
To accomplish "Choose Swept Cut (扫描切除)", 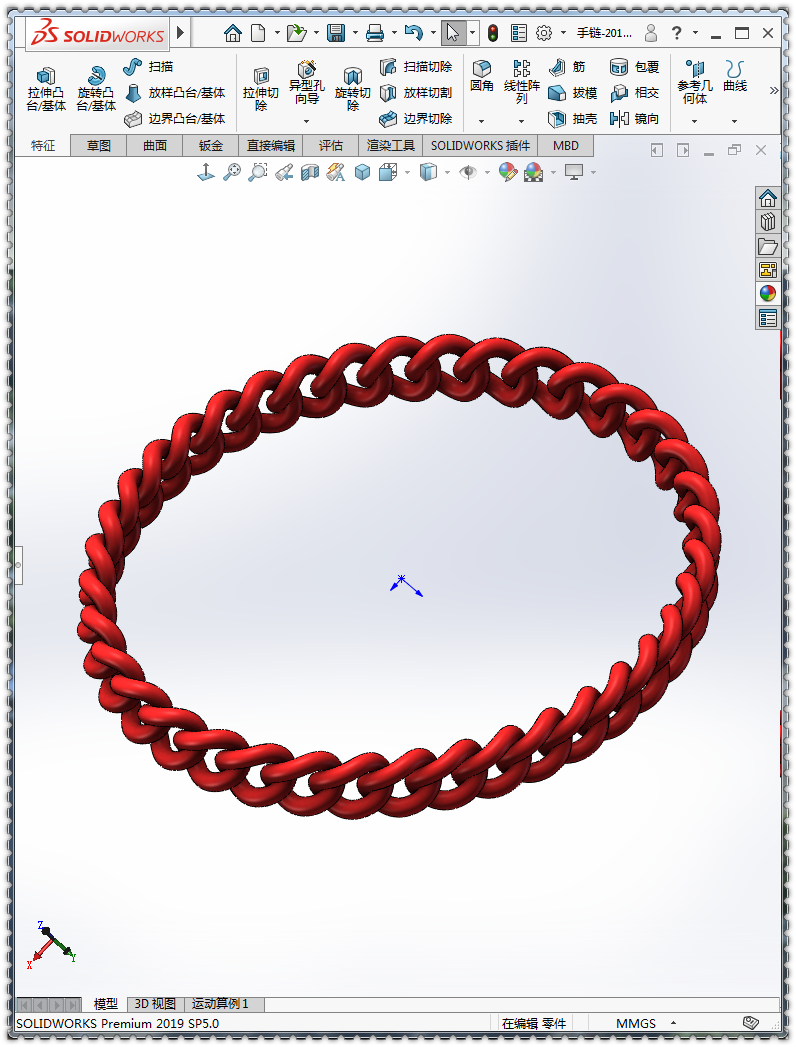I will [x=416, y=67].
